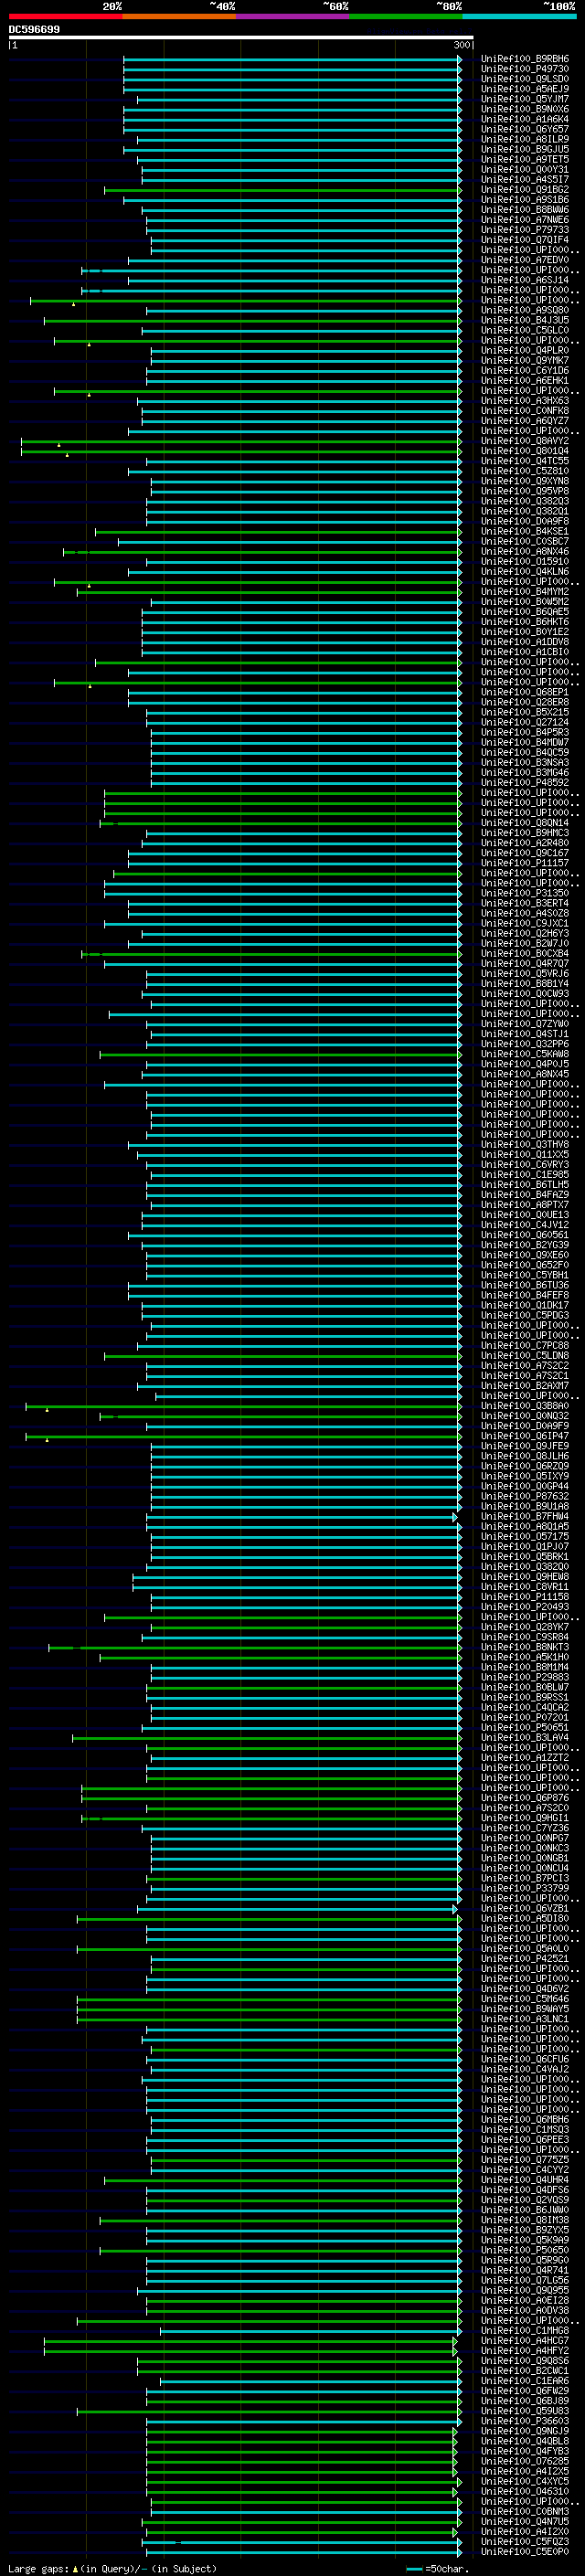The image size is (585, 2576).
Task: Open the UniRef100_P87632 entry
Action: (524, 1497)
